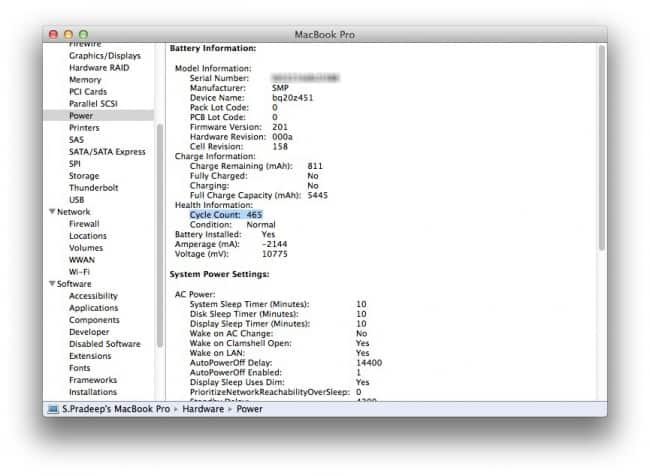This screenshot has height=476, width=650.
Task: Select Applications under Software
Action: tap(93, 308)
